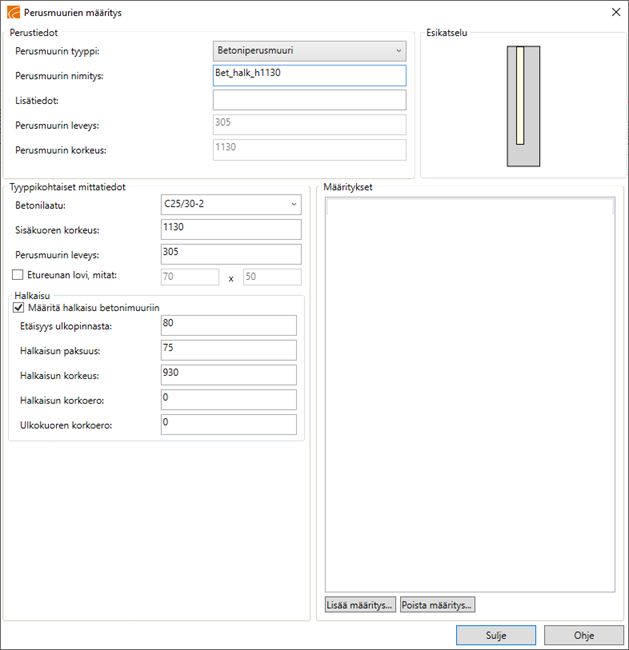Enable the Etureunan lovi checkbox
Screen dimensions: 629x650
tap(16, 277)
